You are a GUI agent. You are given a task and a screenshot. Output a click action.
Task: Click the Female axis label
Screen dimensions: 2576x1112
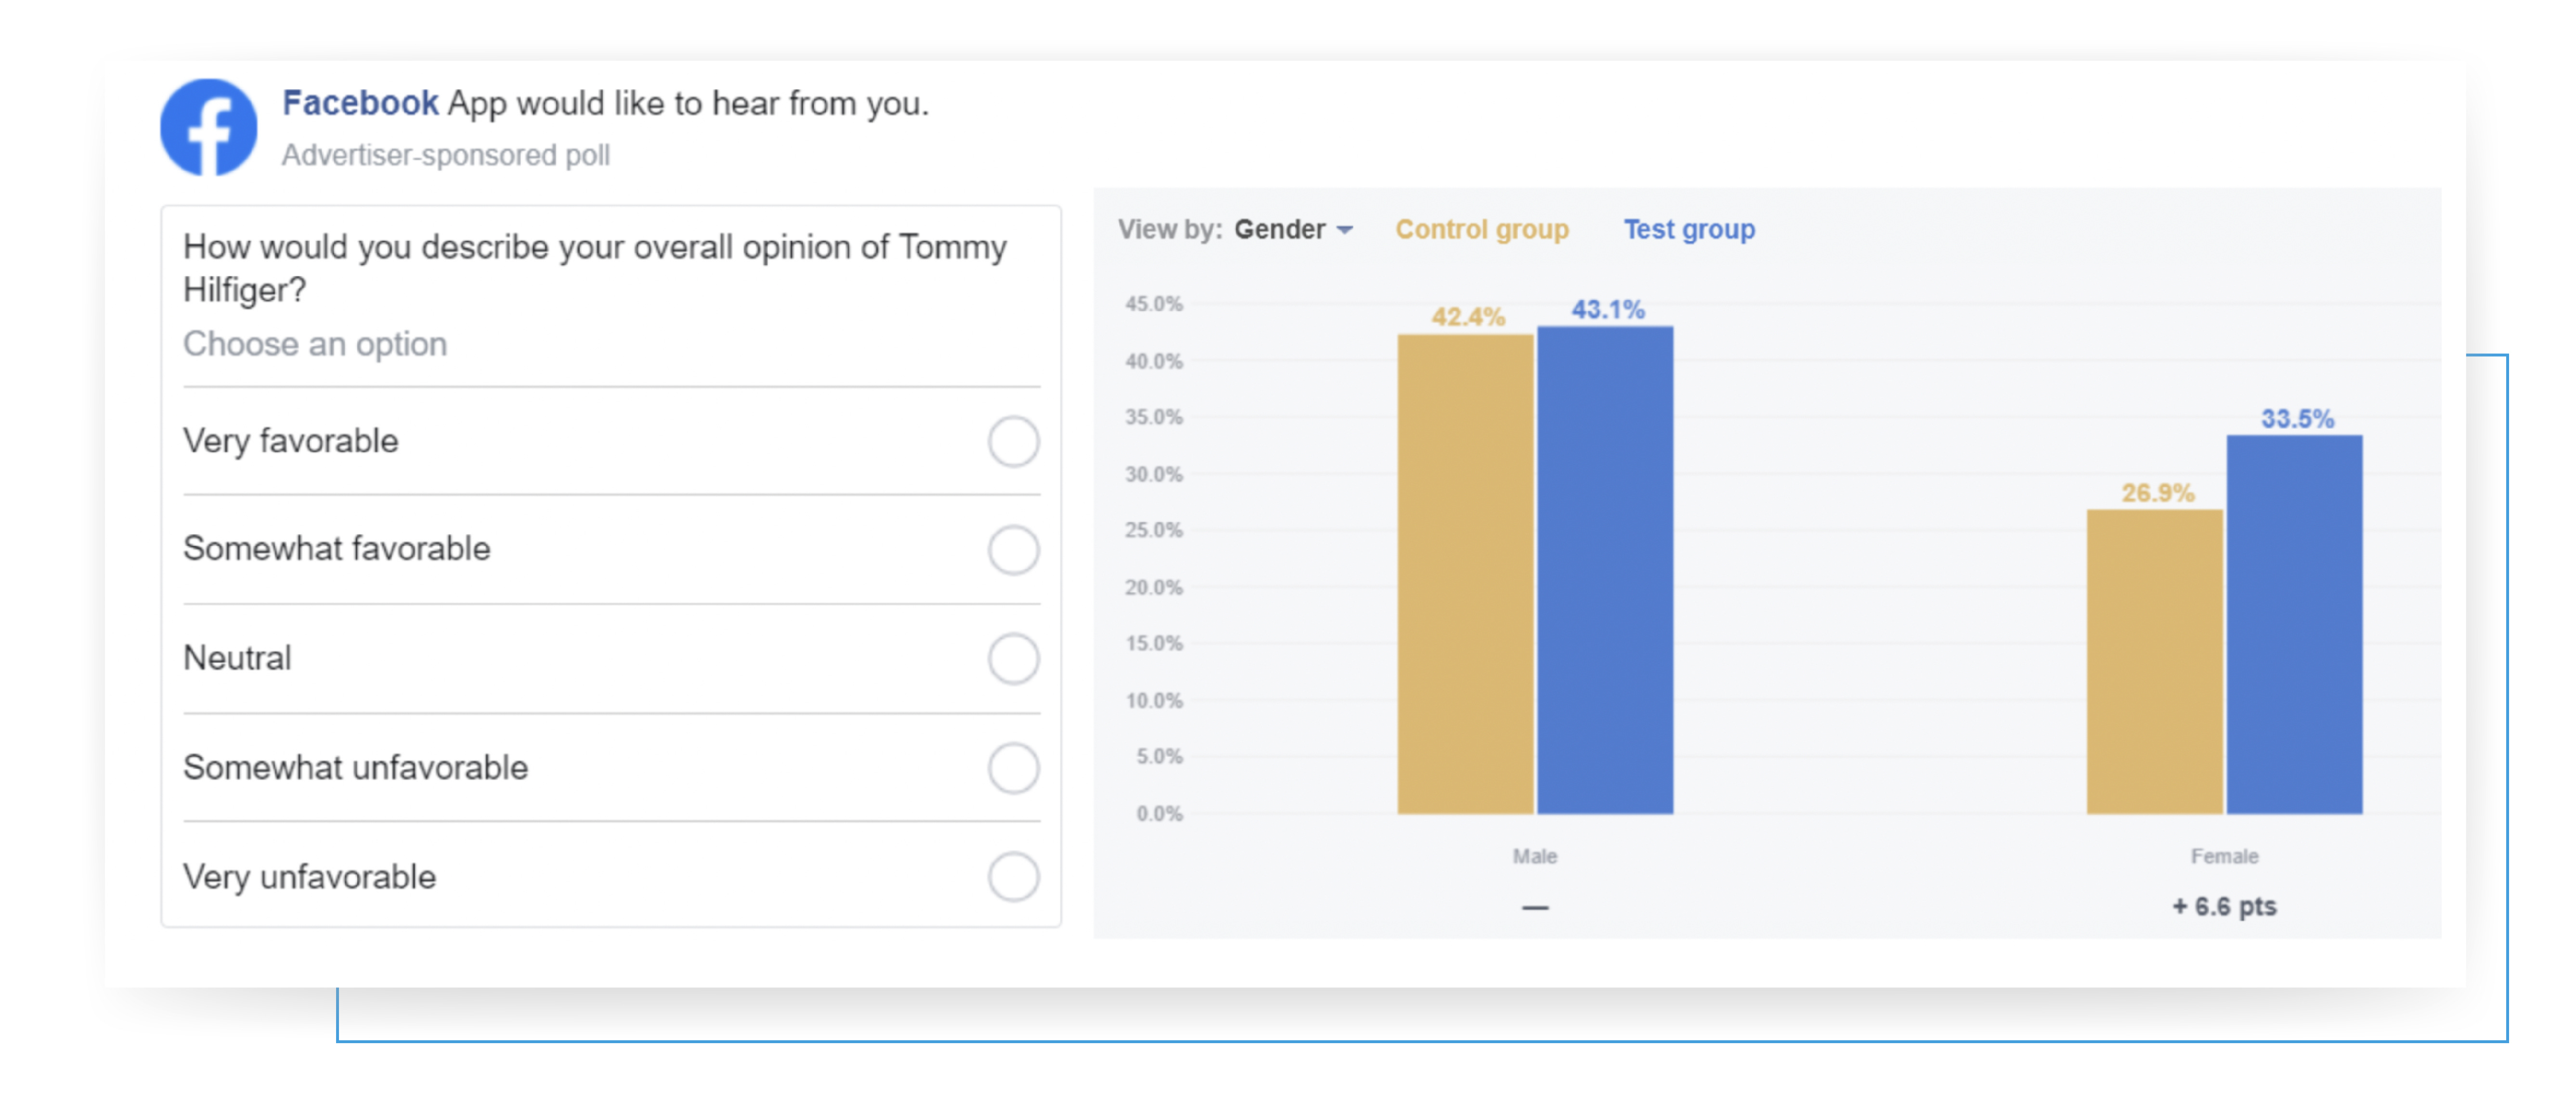click(2225, 856)
